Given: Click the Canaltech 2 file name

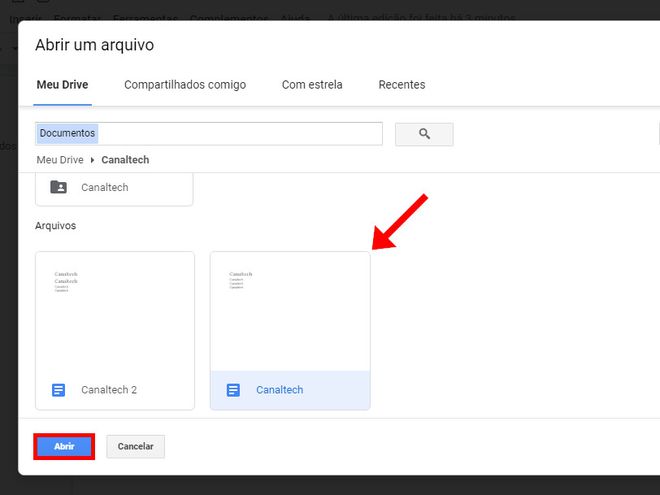Looking at the screenshot, I should click(x=109, y=390).
